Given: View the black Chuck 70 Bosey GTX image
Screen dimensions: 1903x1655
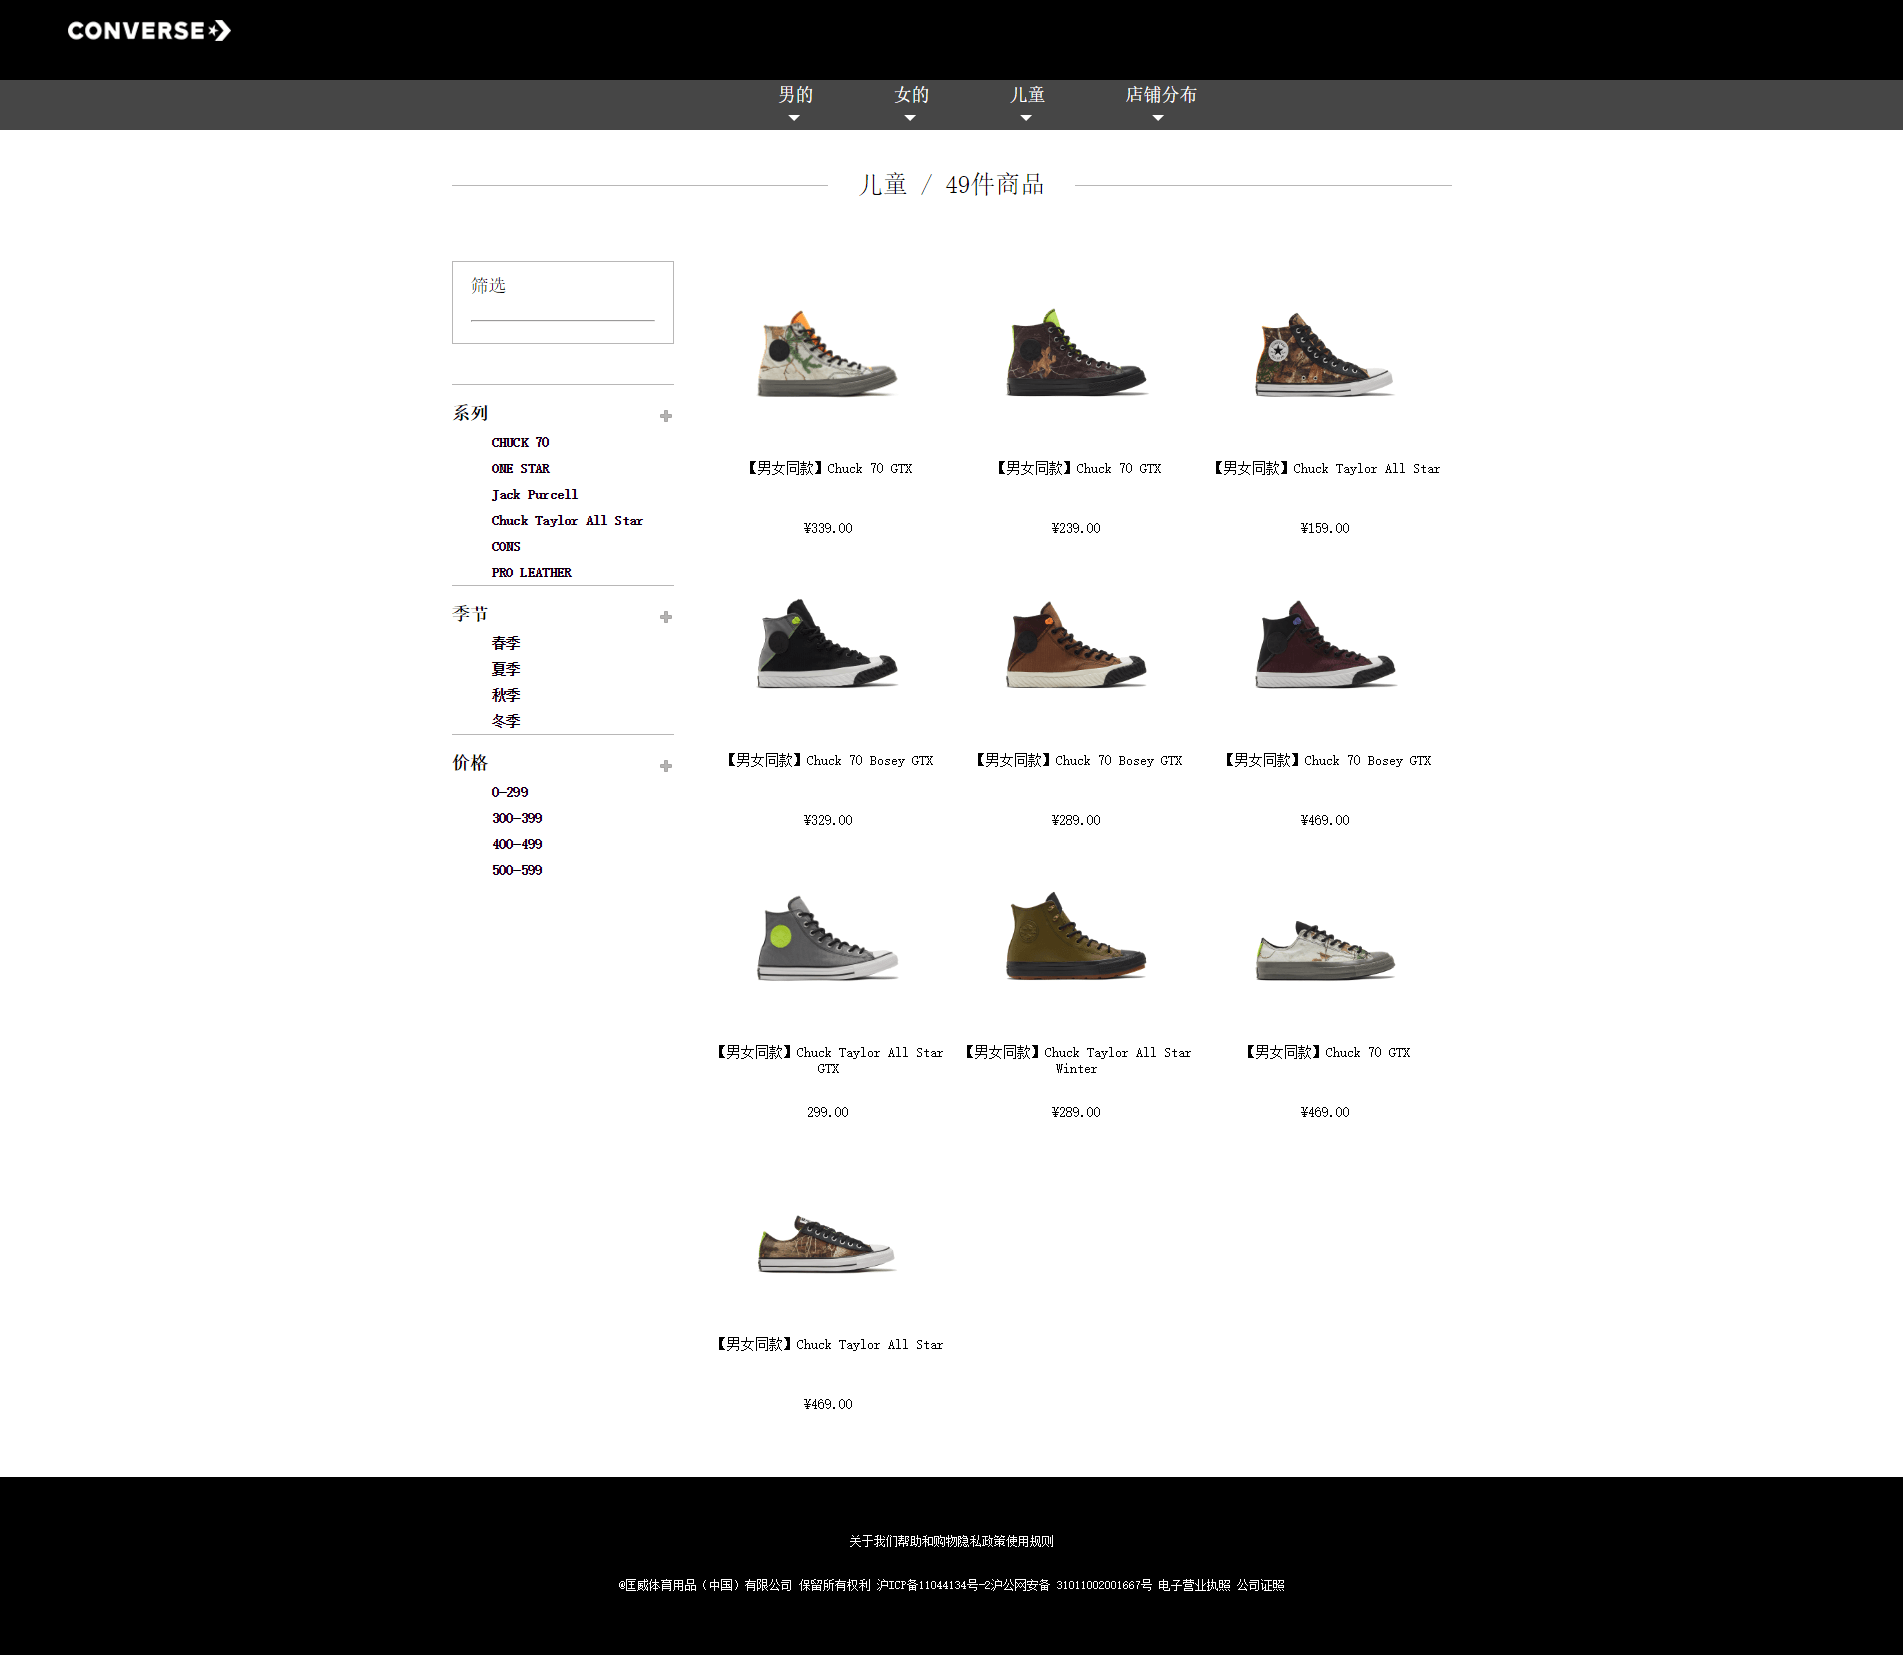Looking at the screenshot, I should (827, 645).
